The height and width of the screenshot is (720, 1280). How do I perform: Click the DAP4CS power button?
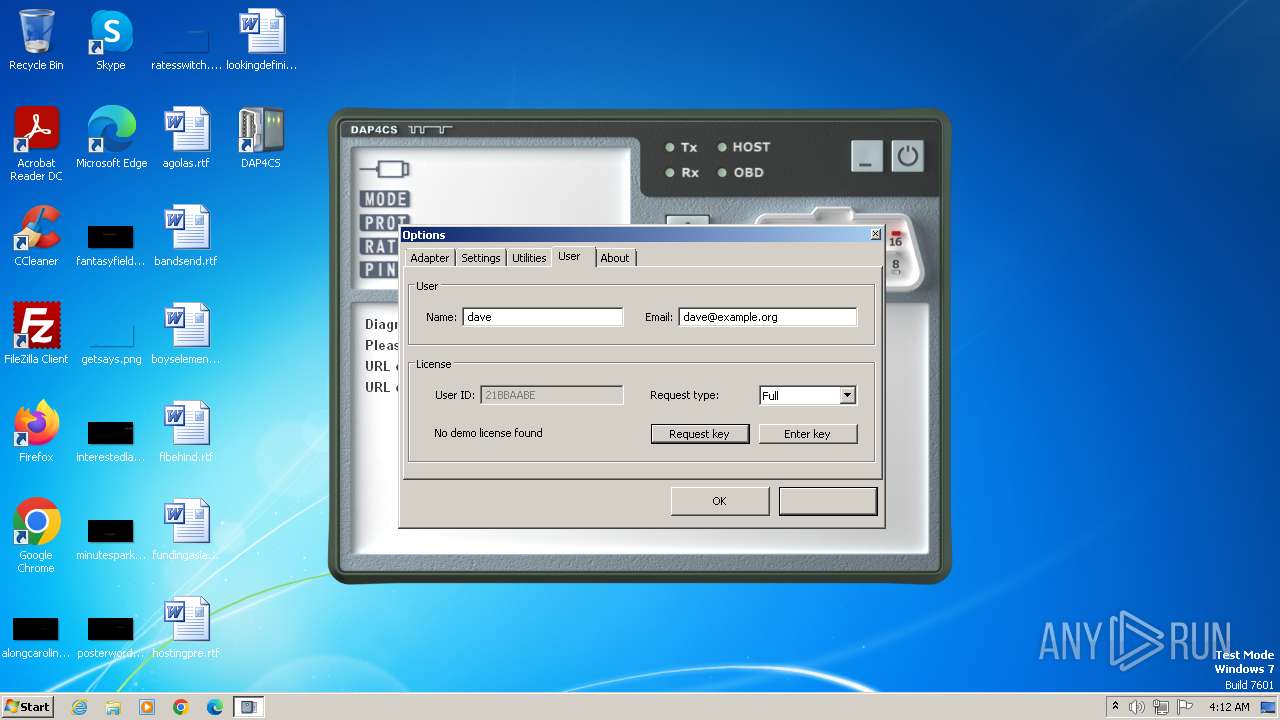(x=908, y=156)
